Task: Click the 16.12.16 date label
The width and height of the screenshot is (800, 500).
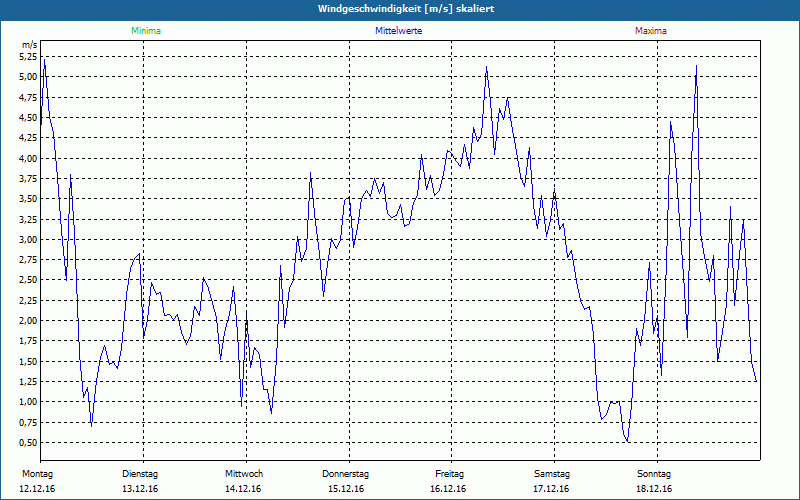Action: point(448,489)
